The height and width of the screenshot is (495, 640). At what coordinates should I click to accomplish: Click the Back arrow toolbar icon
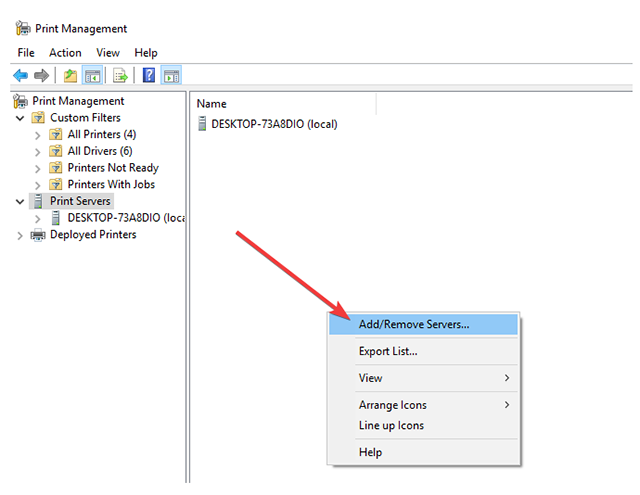click(20, 75)
